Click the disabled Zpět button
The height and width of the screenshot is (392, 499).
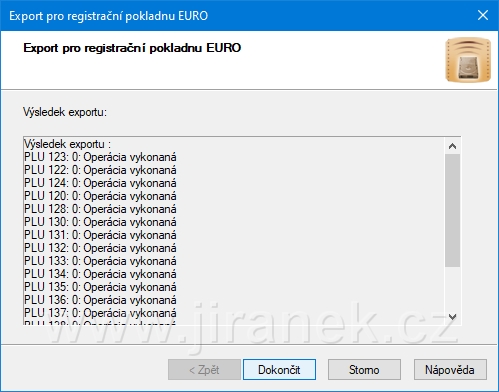204,369
